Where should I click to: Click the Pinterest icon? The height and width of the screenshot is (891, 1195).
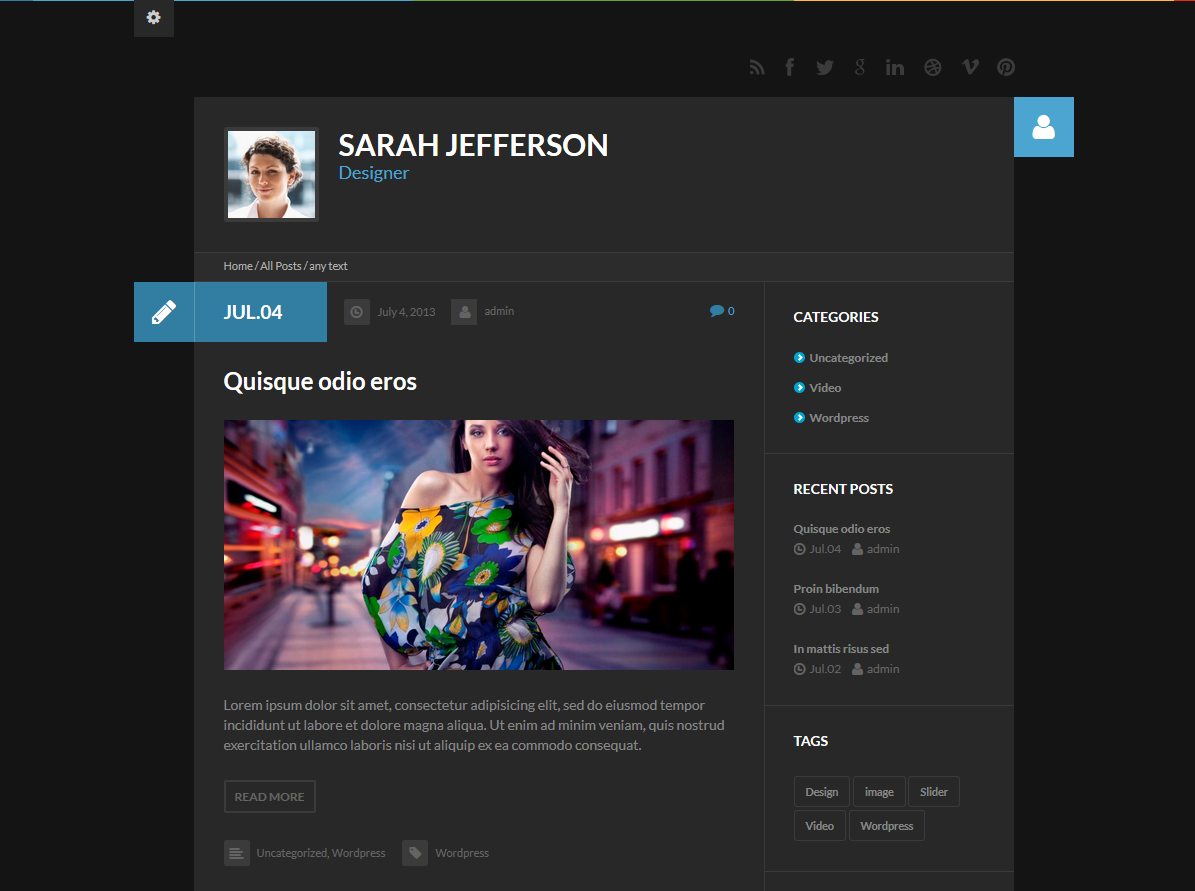pos(1005,67)
